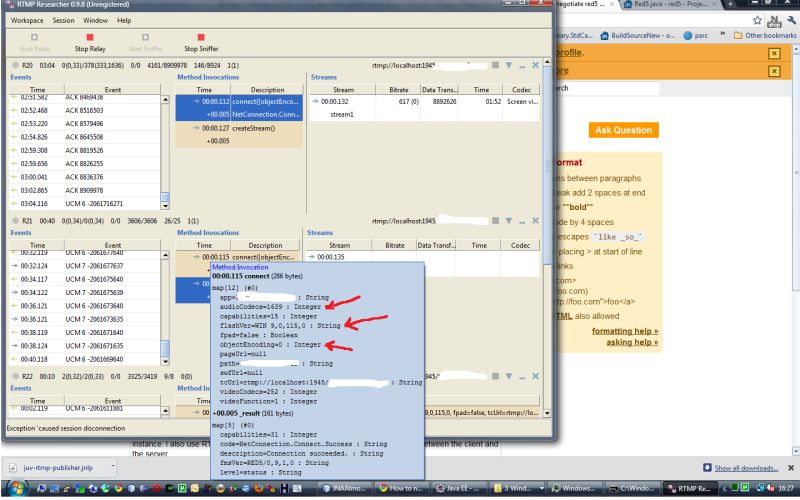Viewport: 800px width, 500px height.
Task: Open the Help menu
Action: click(x=124, y=20)
